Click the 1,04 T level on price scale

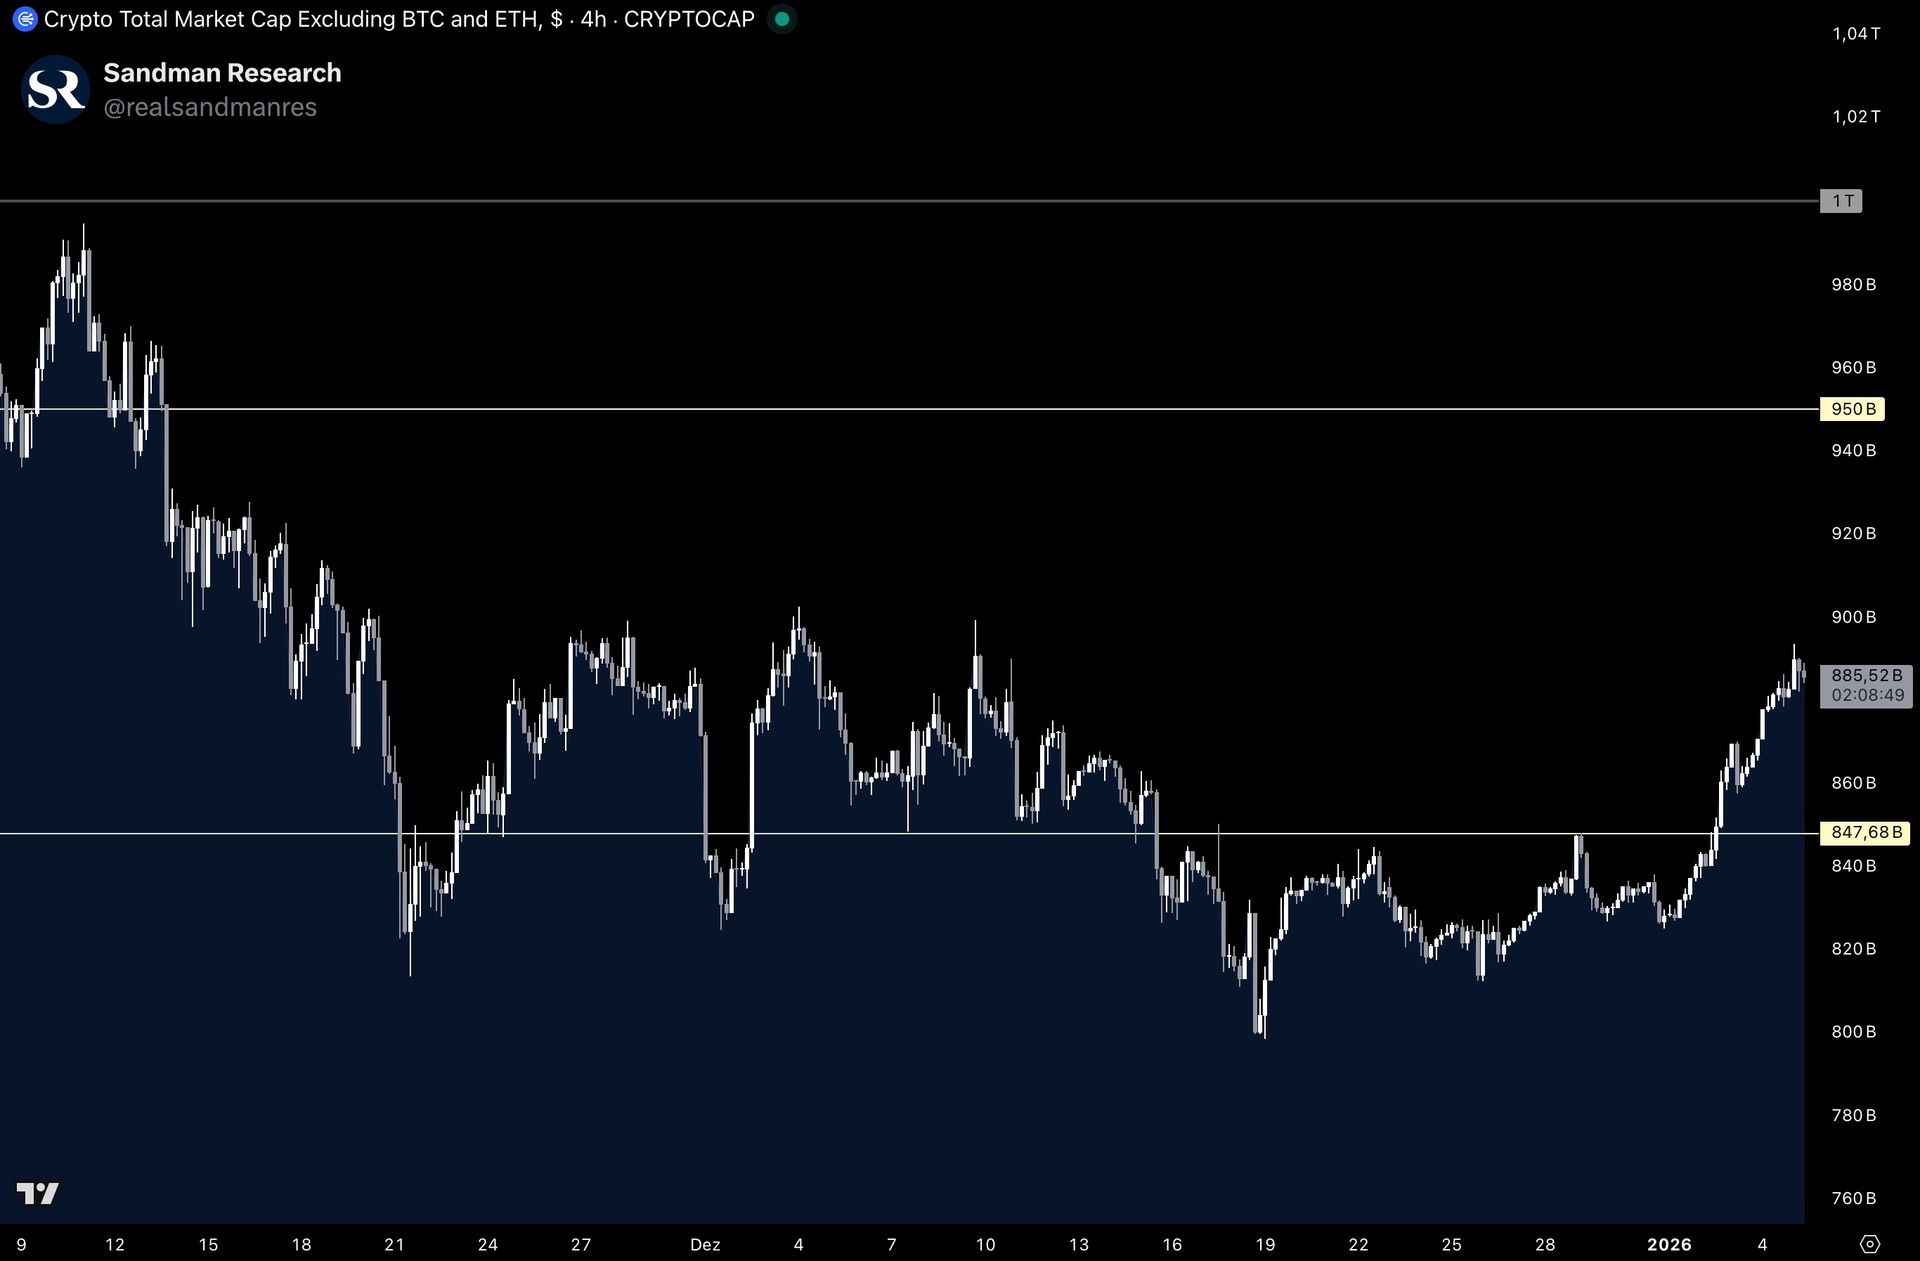point(1856,34)
